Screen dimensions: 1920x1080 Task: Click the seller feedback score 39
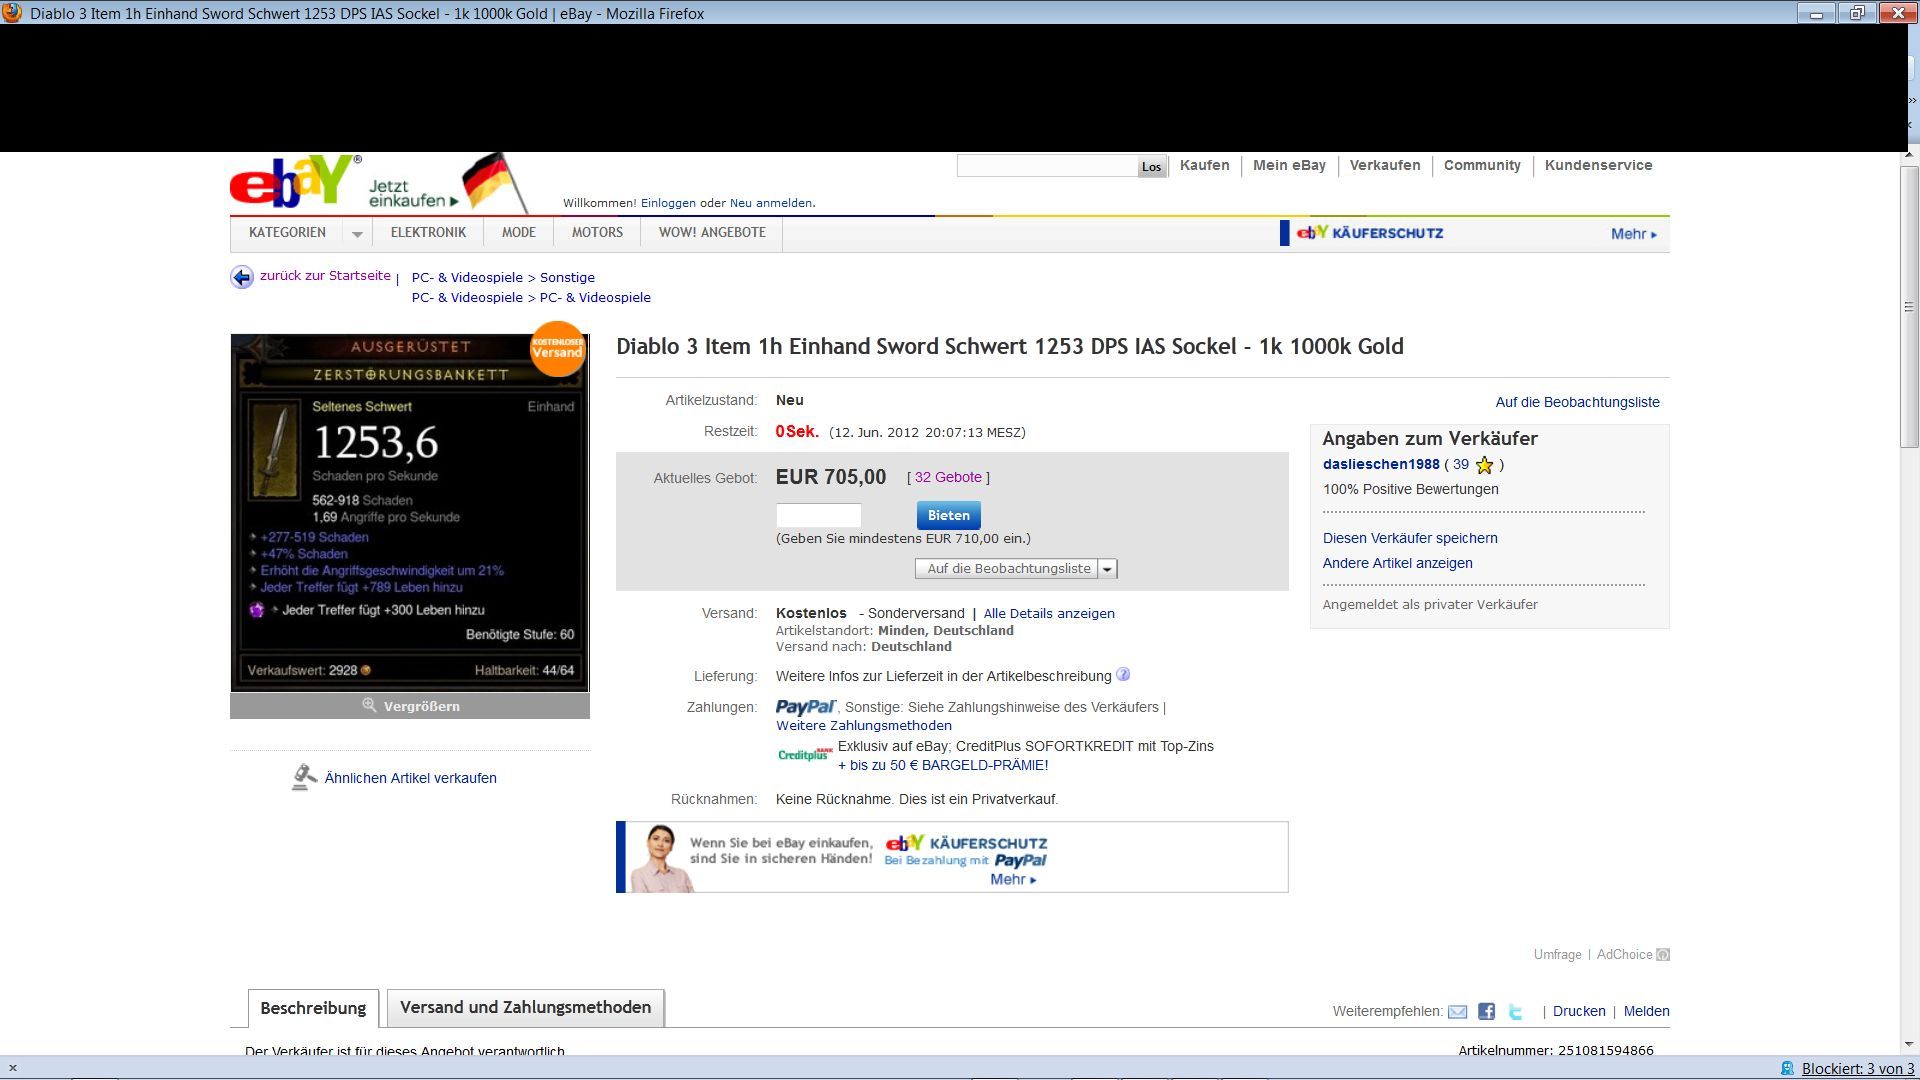click(1461, 465)
